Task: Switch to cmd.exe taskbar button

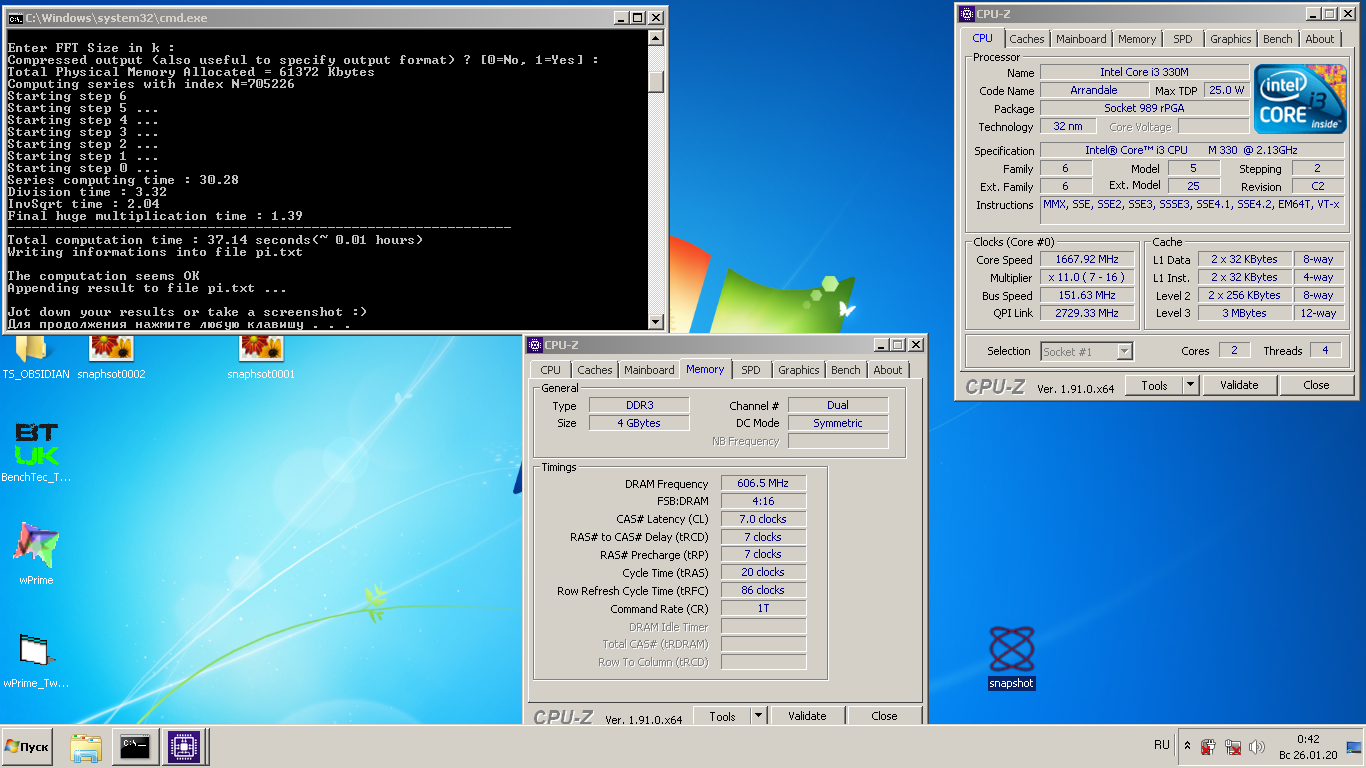Action: tap(134, 746)
